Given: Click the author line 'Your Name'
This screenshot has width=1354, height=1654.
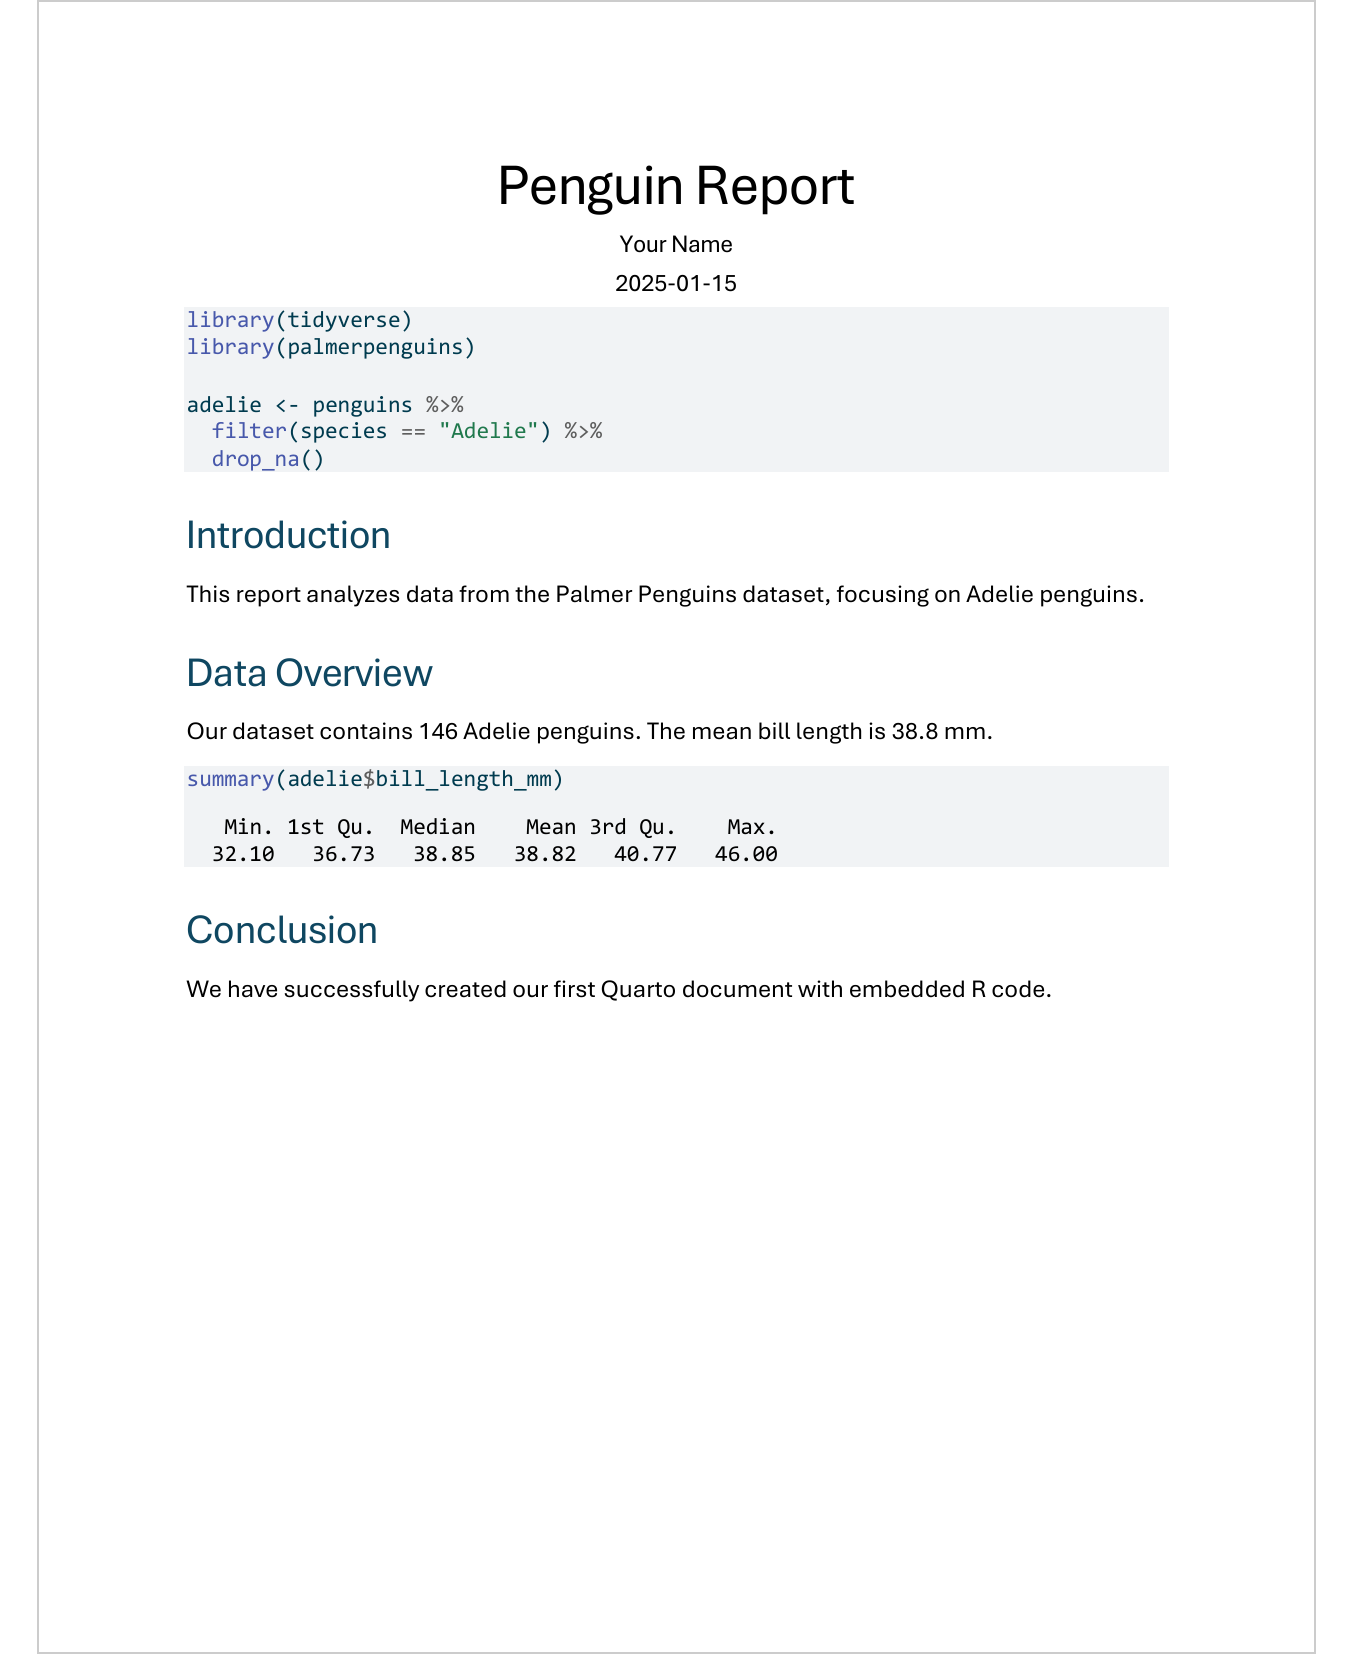Looking at the screenshot, I should [x=675, y=245].
